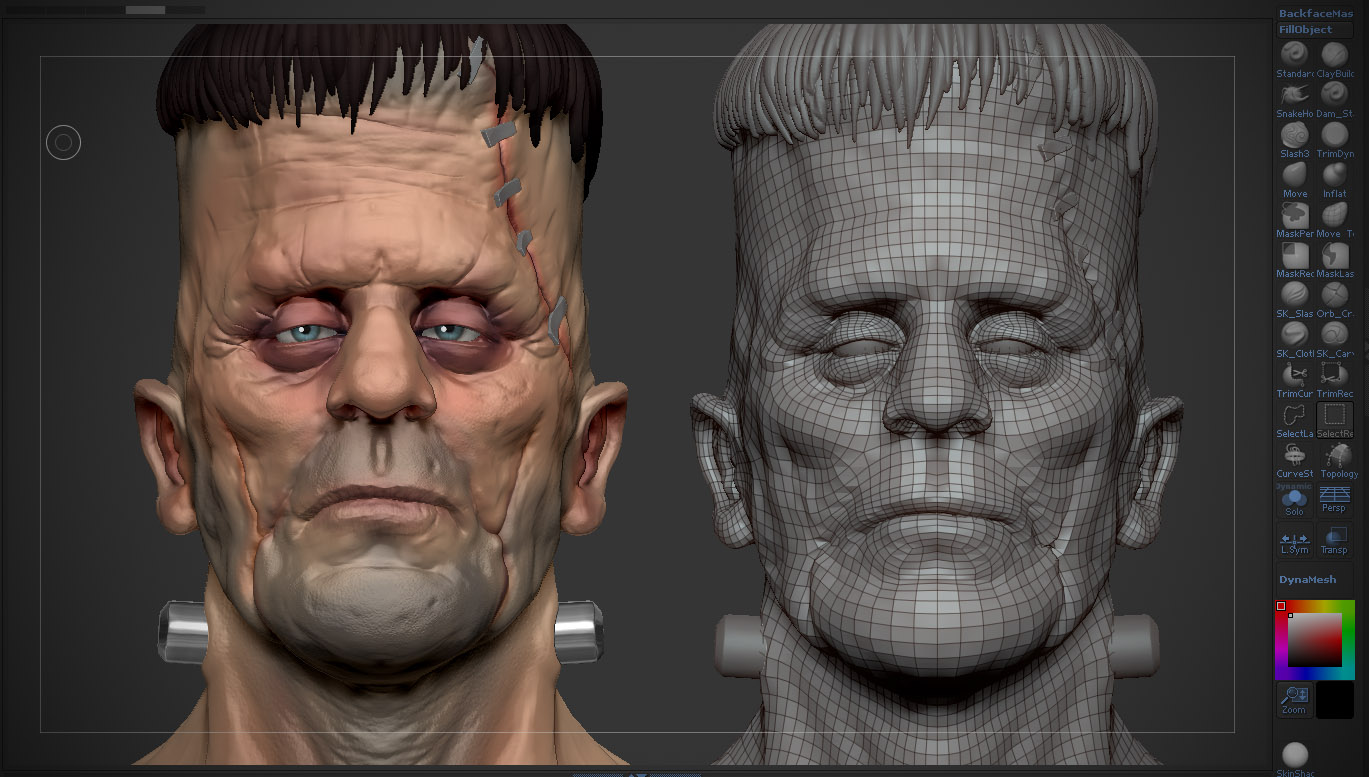Select the black secondary color swatch
This screenshot has width=1369, height=777.
point(1335,700)
